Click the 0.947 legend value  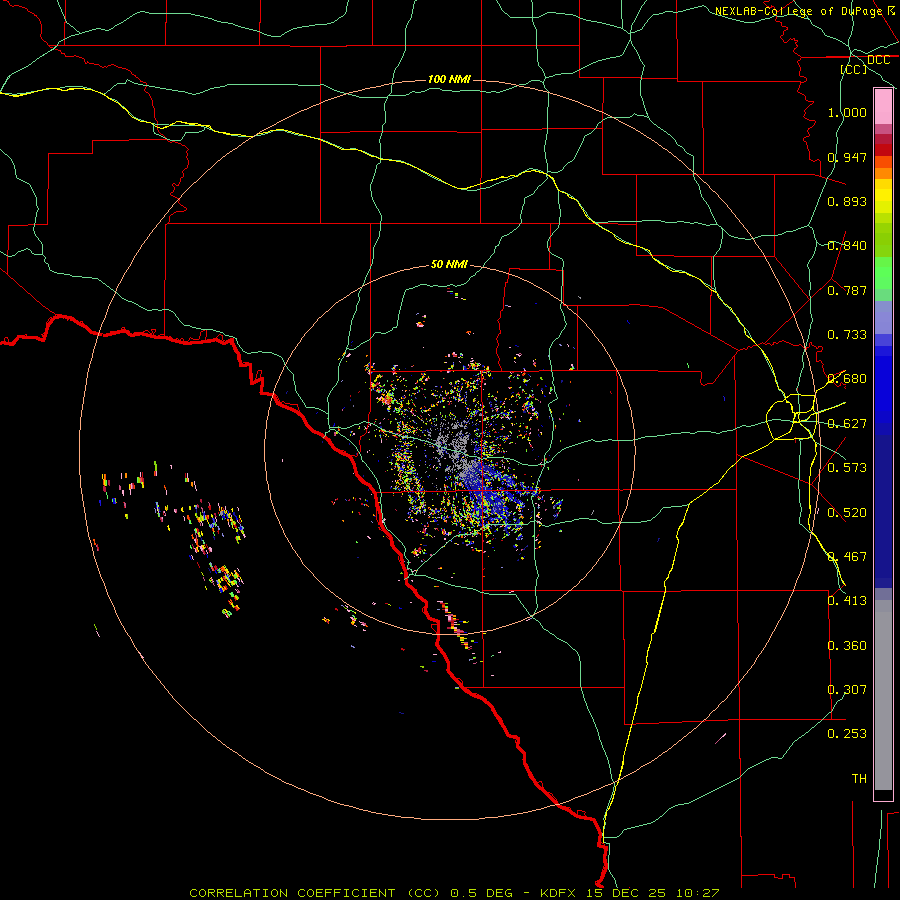(847, 157)
